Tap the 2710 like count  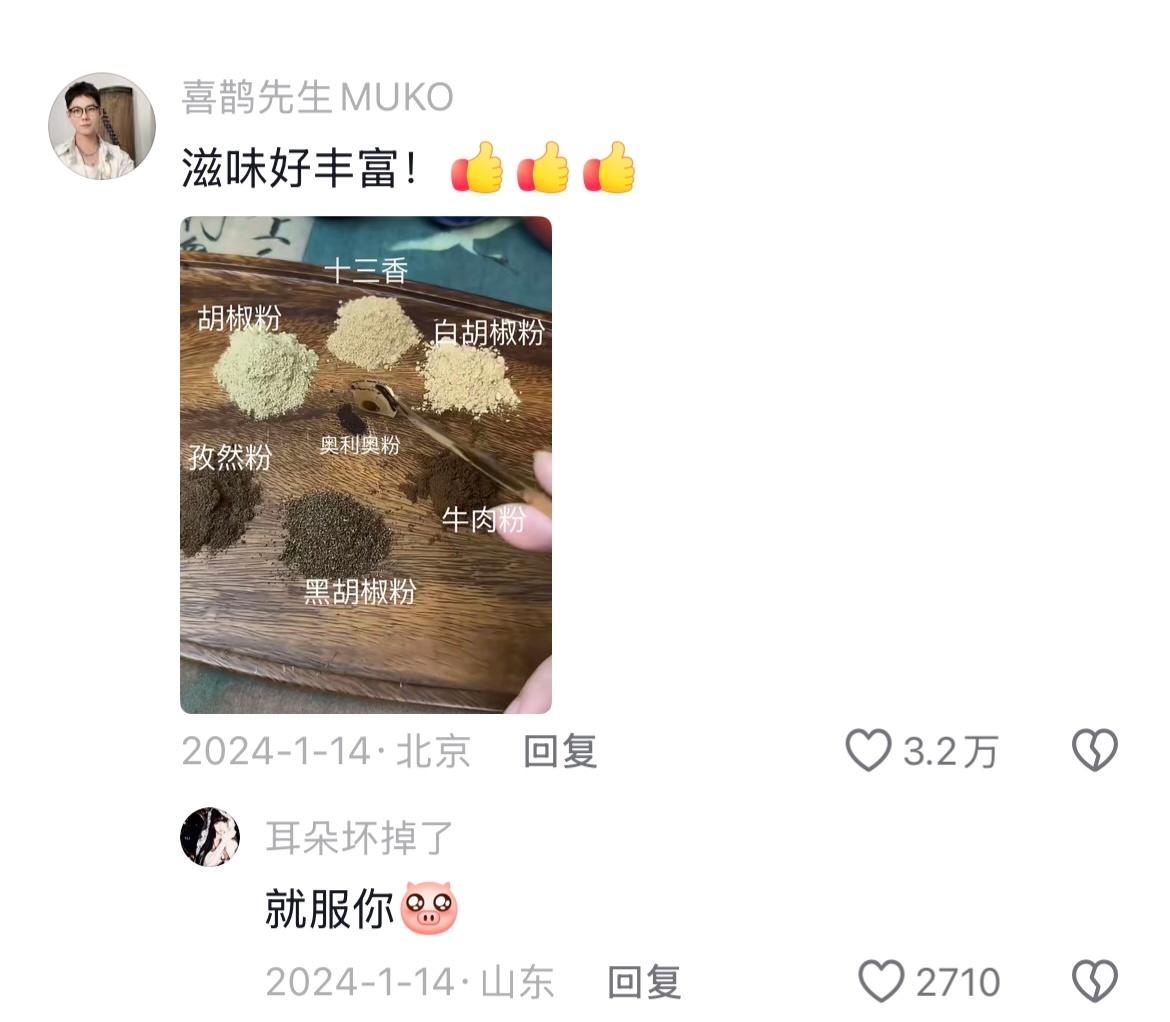pyautogui.click(x=958, y=982)
